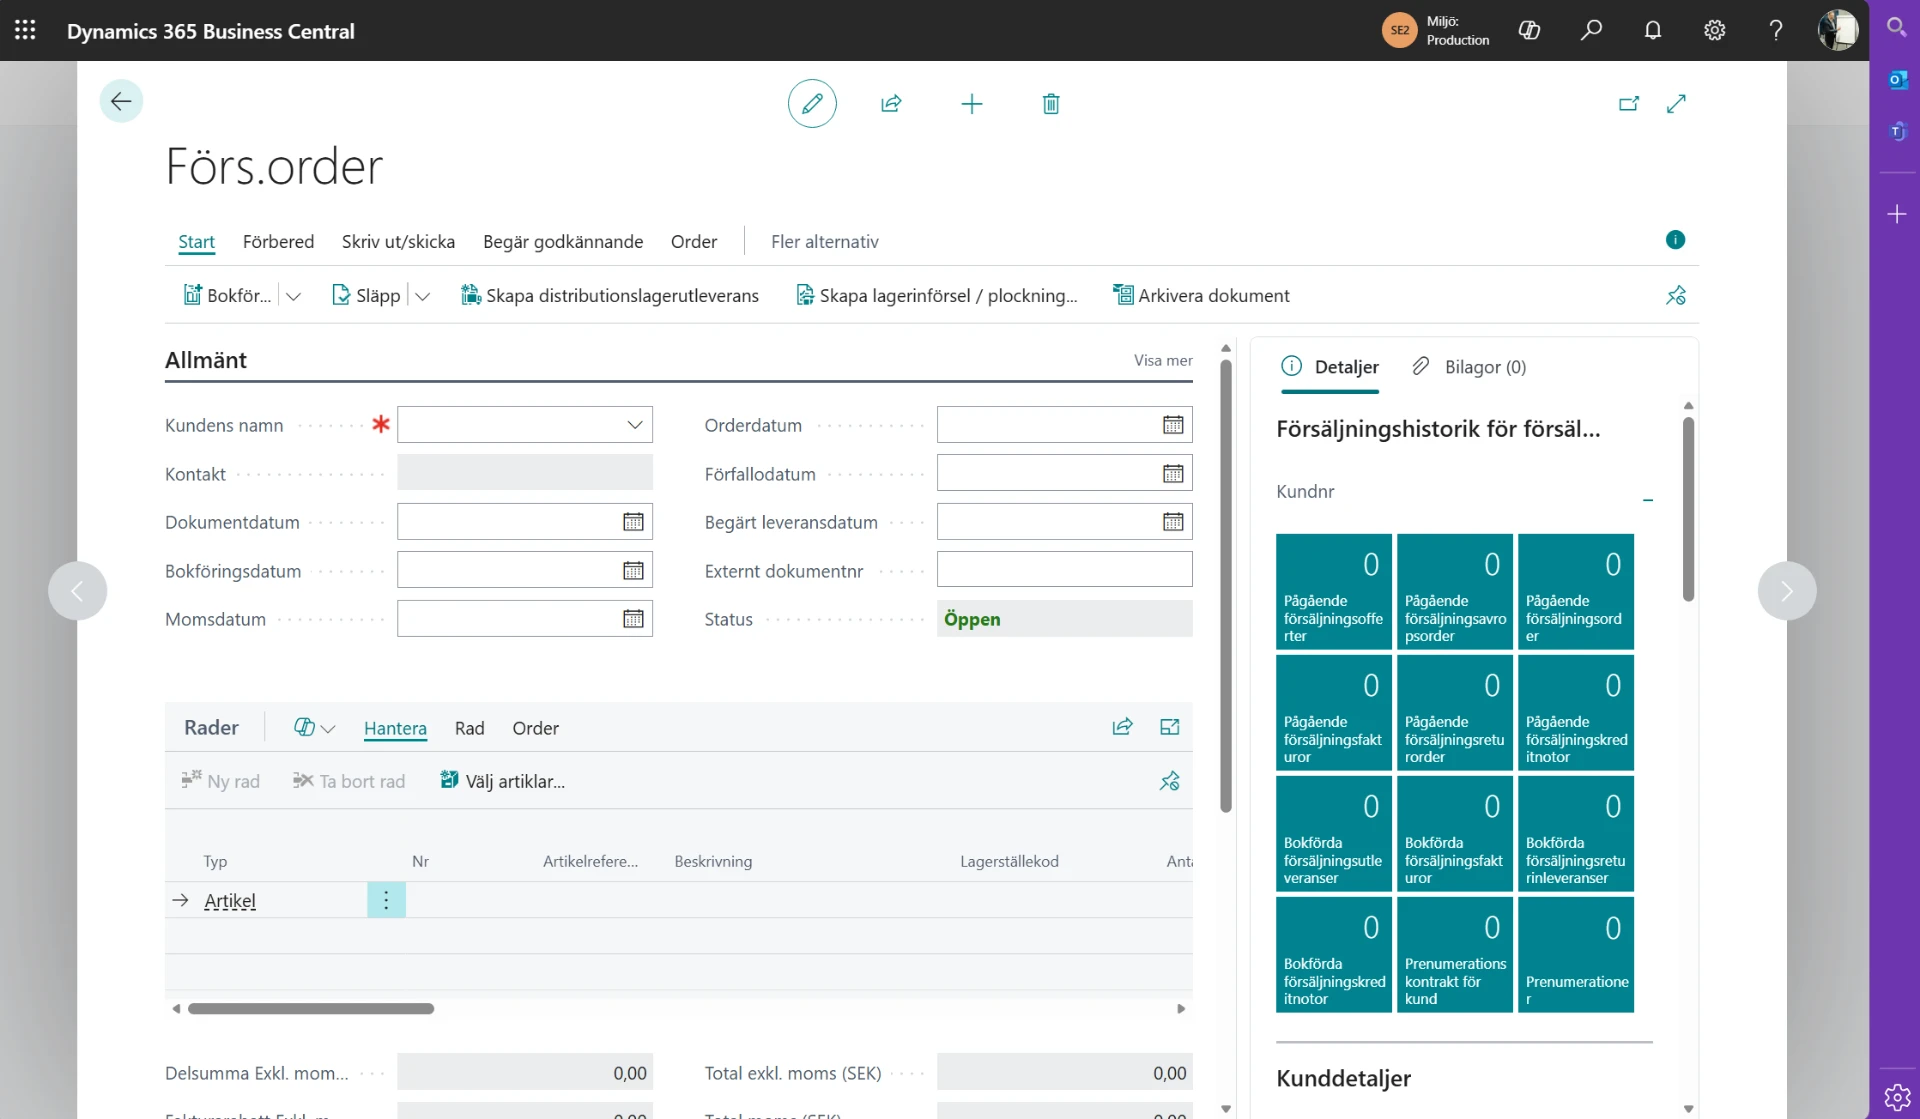Screen dimensions: 1920x1119
Task: Open Pågående försäljningsofferter tile
Action: (1334, 591)
